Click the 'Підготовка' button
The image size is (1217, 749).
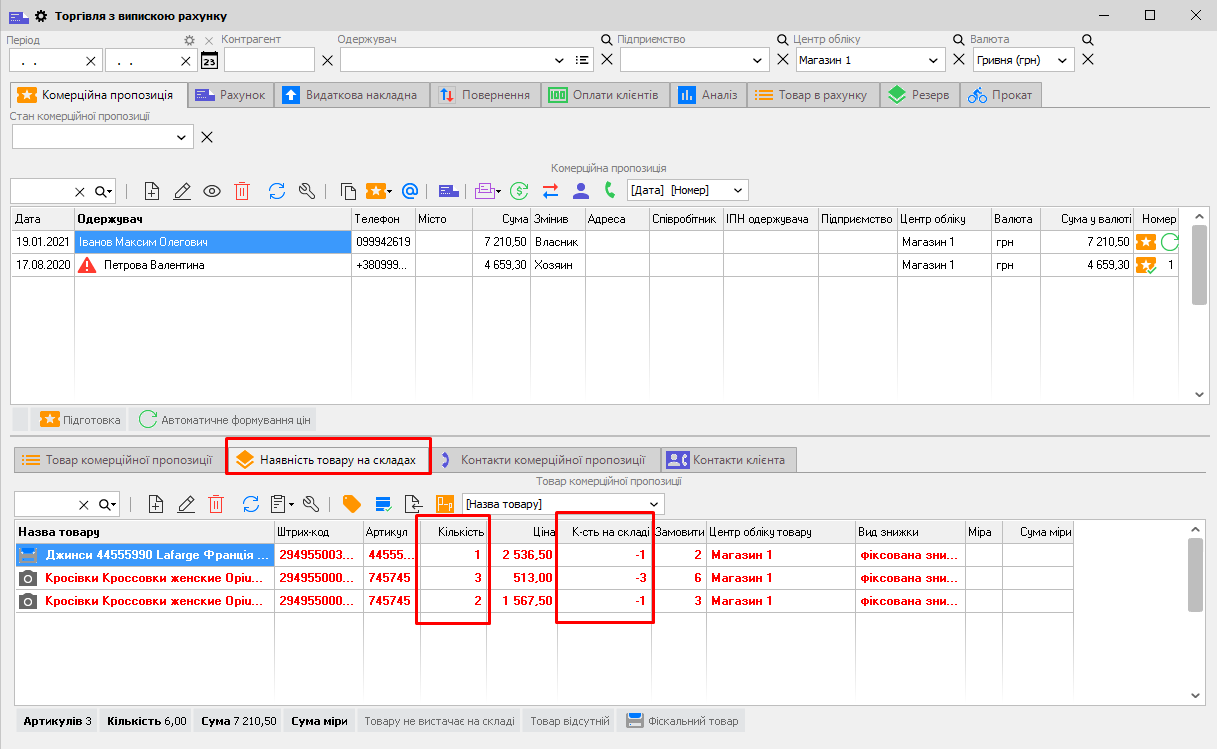[81, 420]
